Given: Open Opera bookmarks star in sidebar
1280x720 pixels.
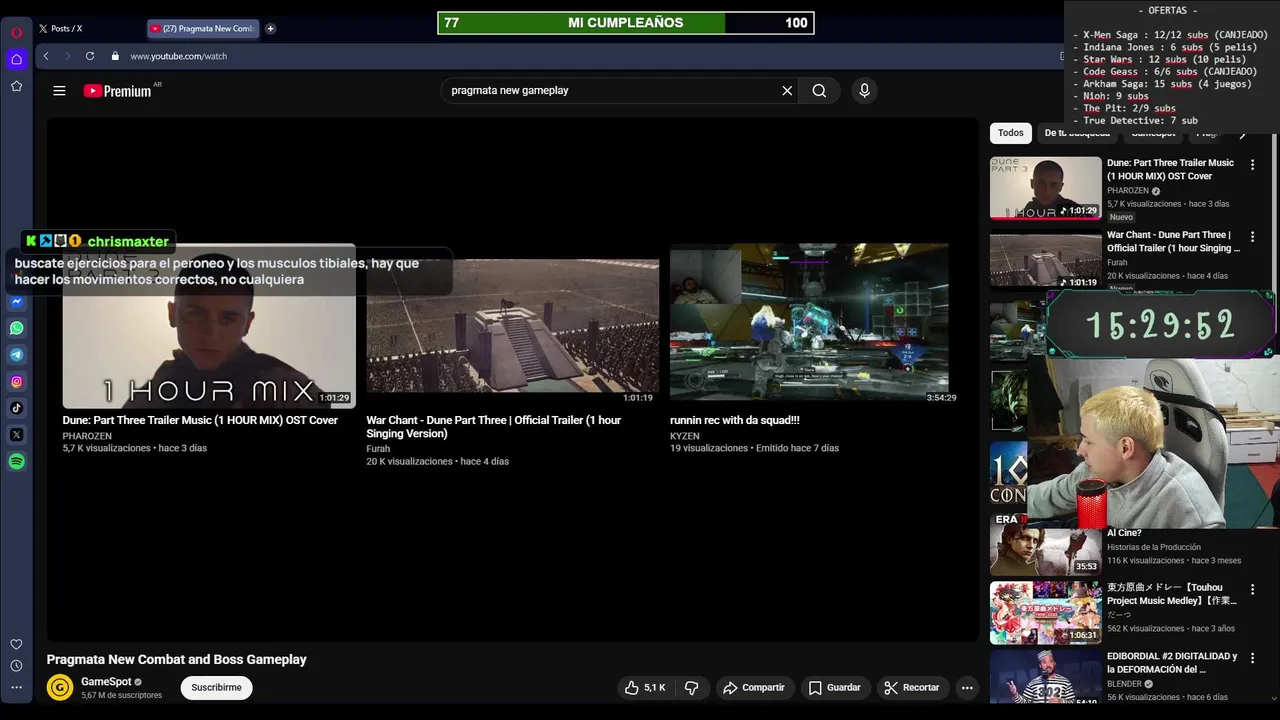Looking at the screenshot, I should 17,86.
